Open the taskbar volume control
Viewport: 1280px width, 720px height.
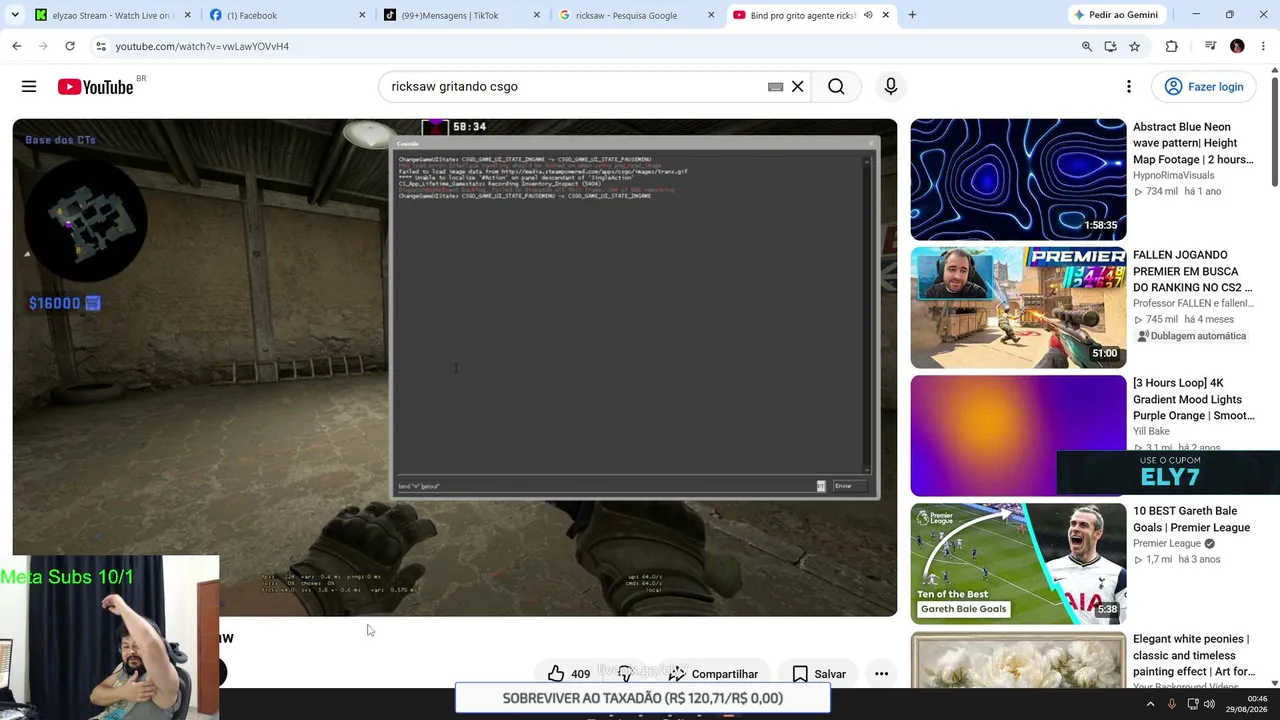click(1209, 705)
